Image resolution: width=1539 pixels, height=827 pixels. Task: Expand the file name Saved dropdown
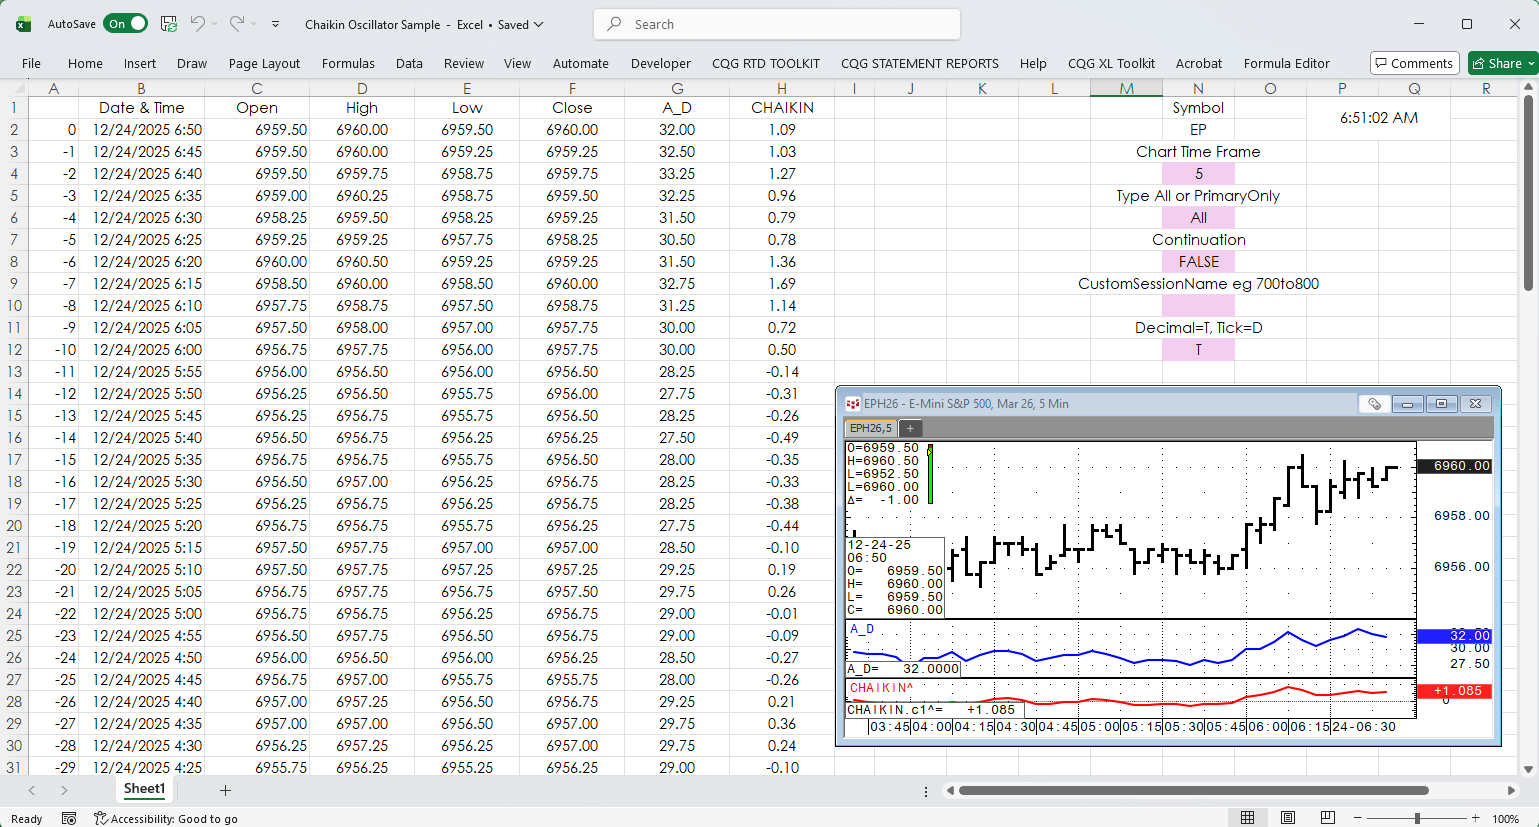(x=538, y=24)
